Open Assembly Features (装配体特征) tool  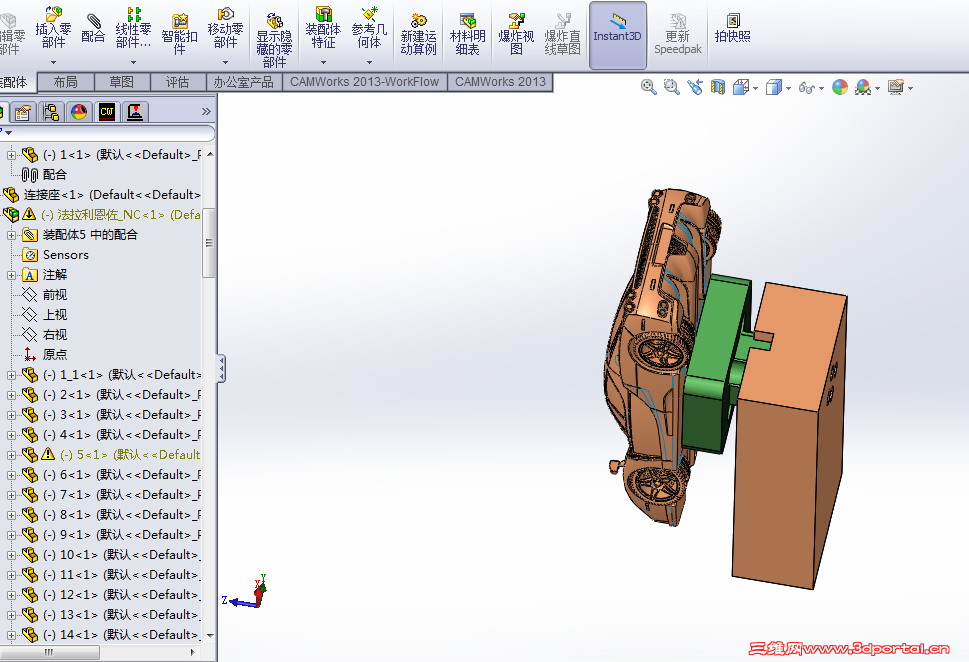323,27
